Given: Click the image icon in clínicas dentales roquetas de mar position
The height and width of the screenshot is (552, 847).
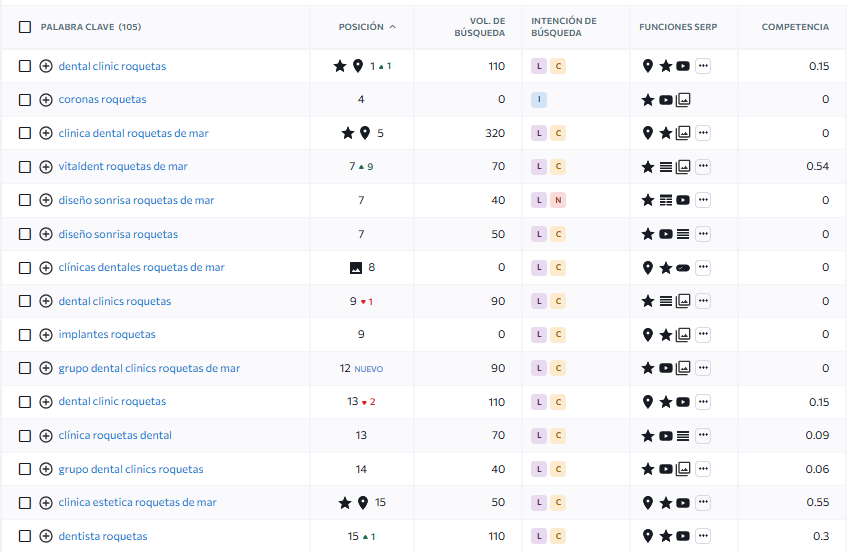Looking at the screenshot, I should (355, 268).
